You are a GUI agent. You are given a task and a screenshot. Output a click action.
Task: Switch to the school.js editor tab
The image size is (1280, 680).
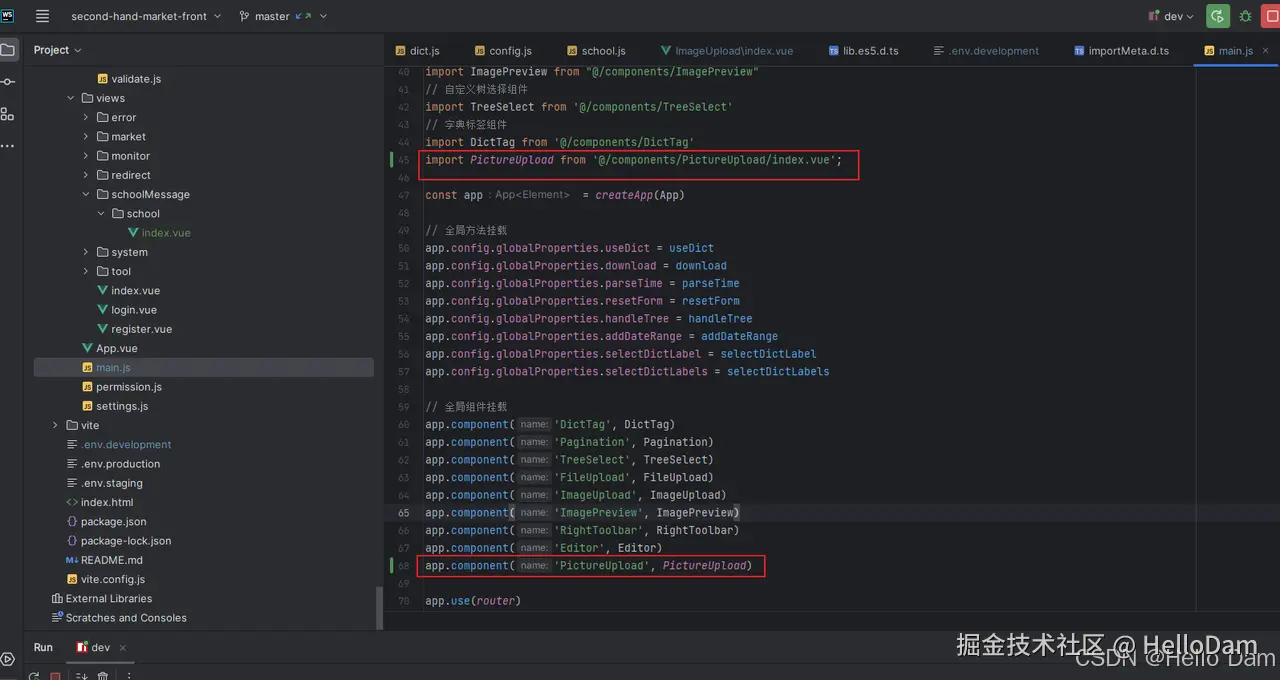pyautogui.click(x=596, y=50)
